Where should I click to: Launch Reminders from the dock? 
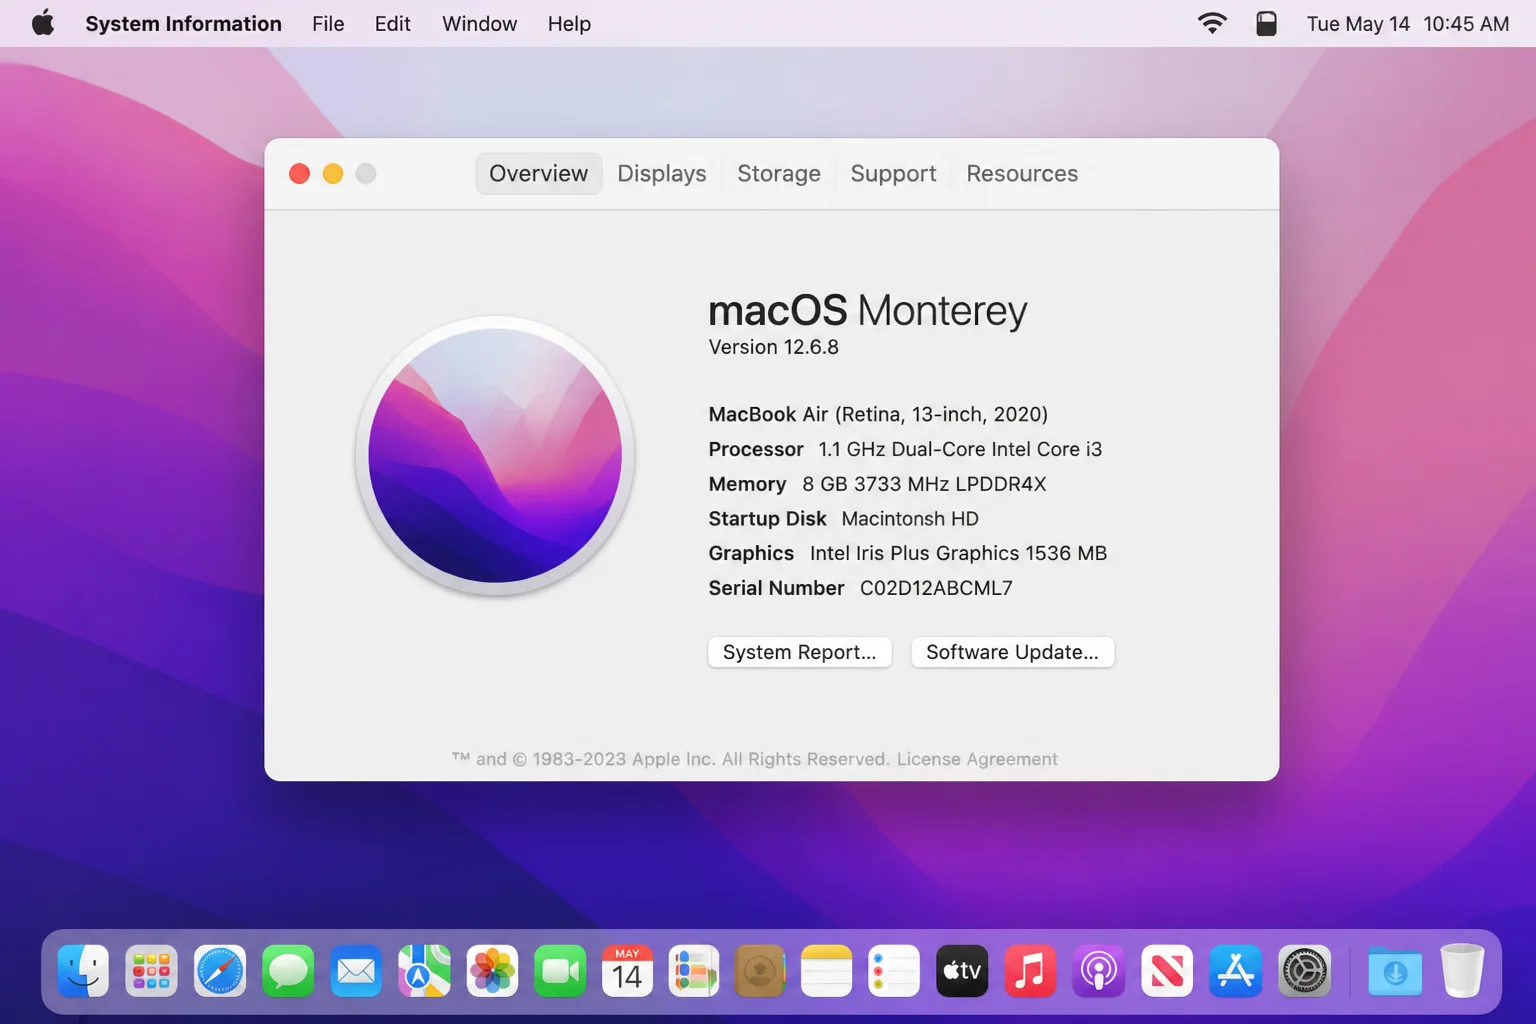[x=894, y=971]
